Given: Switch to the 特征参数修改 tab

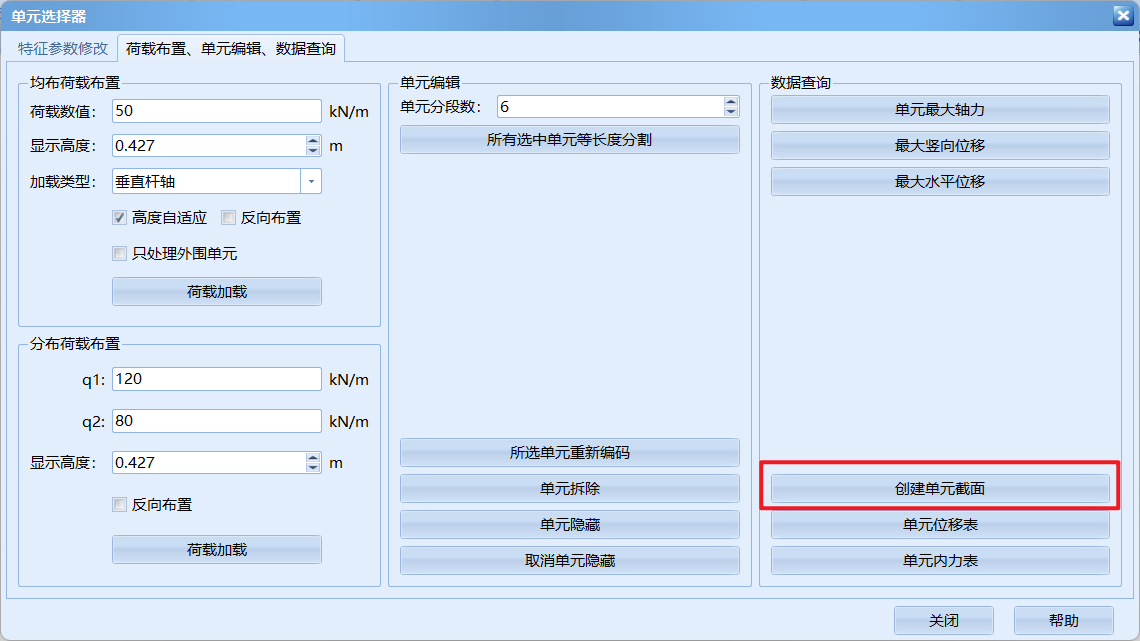Looking at the screenshot, I should tap(63, 48).
